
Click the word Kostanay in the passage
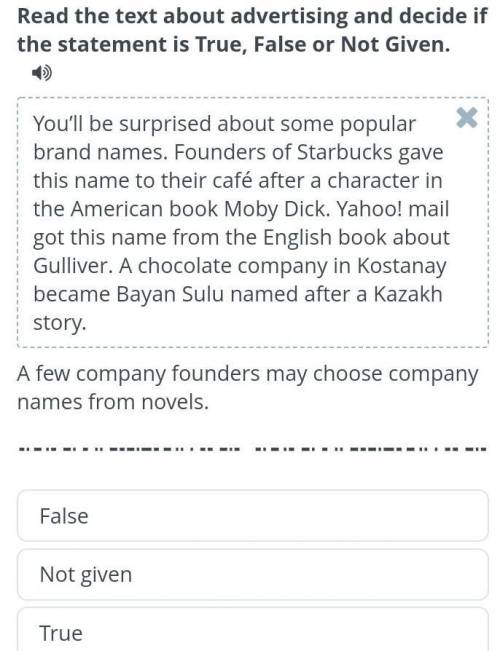click(402, 267)
